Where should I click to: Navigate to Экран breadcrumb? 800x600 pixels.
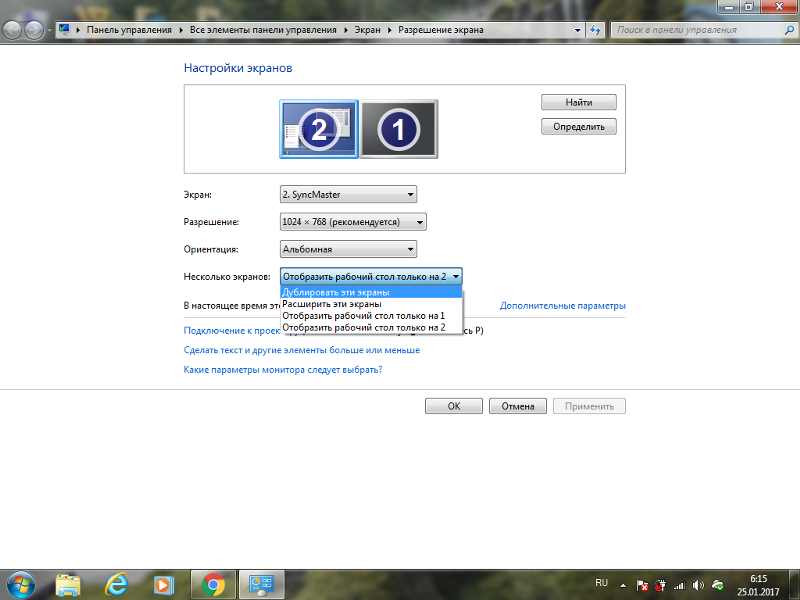tap(367, 30)
